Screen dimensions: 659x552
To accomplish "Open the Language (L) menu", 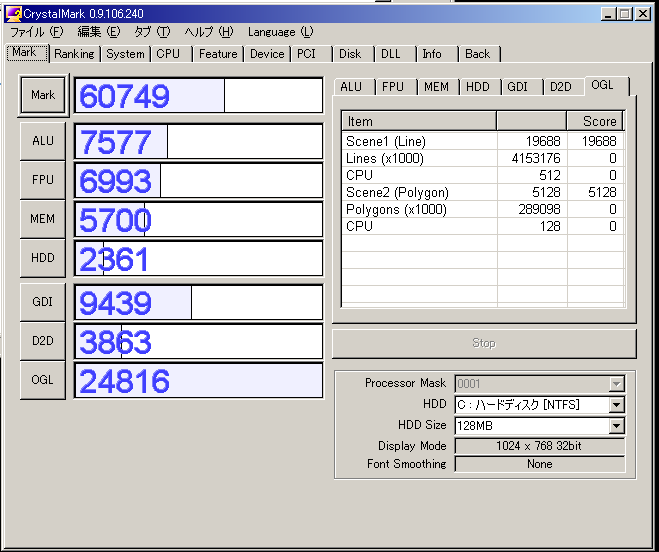I will point(280,32).
